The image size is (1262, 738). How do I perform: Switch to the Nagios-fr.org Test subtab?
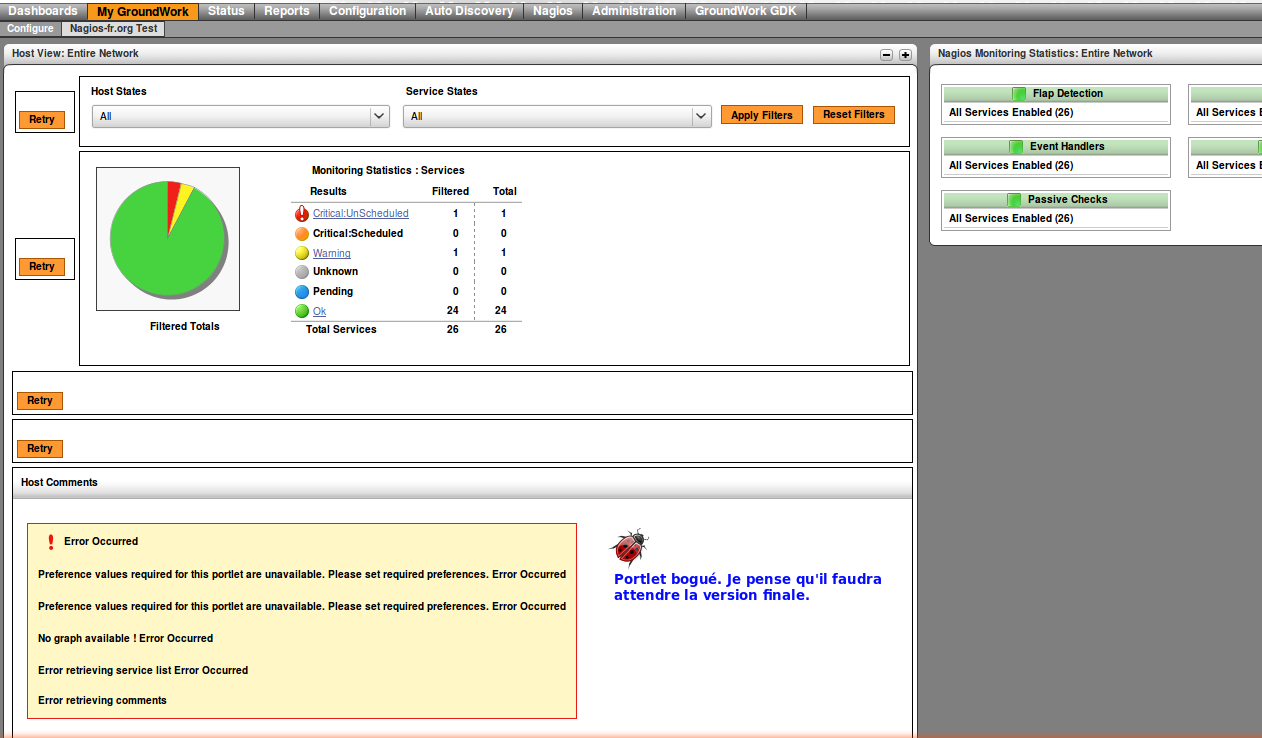[x=112, y=29]
